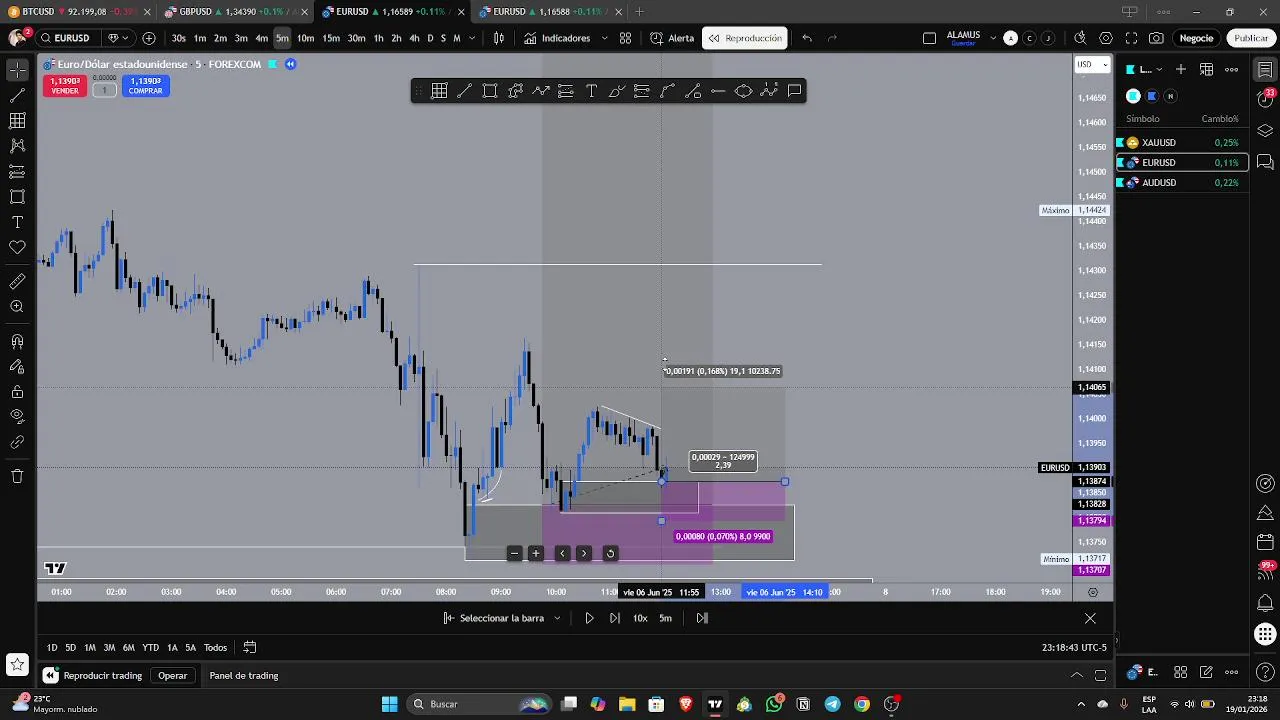Select XAUUSD in the watchlist
This screenshot has width=1280, height=720.
point(1183,143)
